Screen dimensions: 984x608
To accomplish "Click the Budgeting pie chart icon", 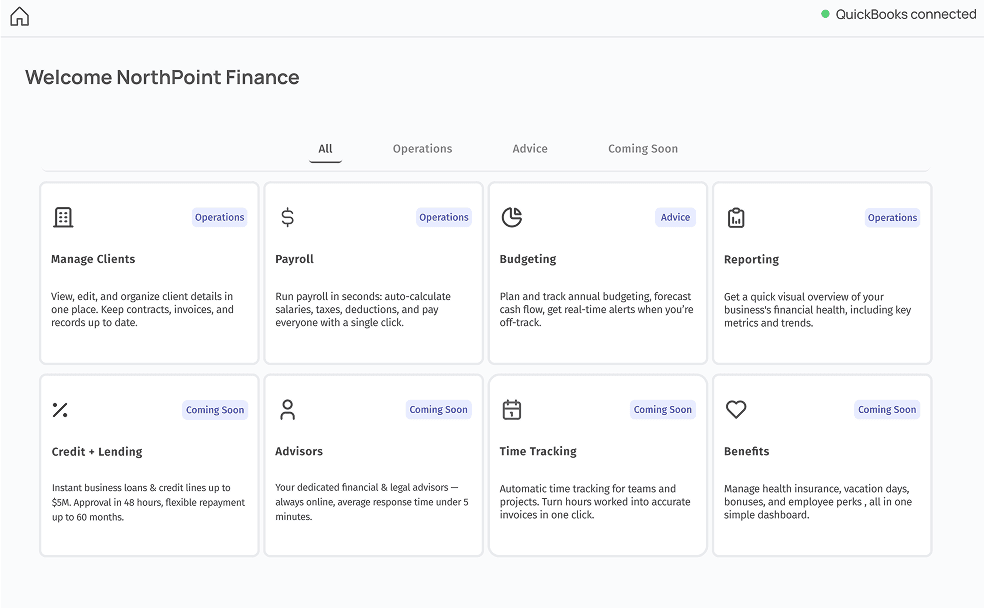I will point(510,217).
